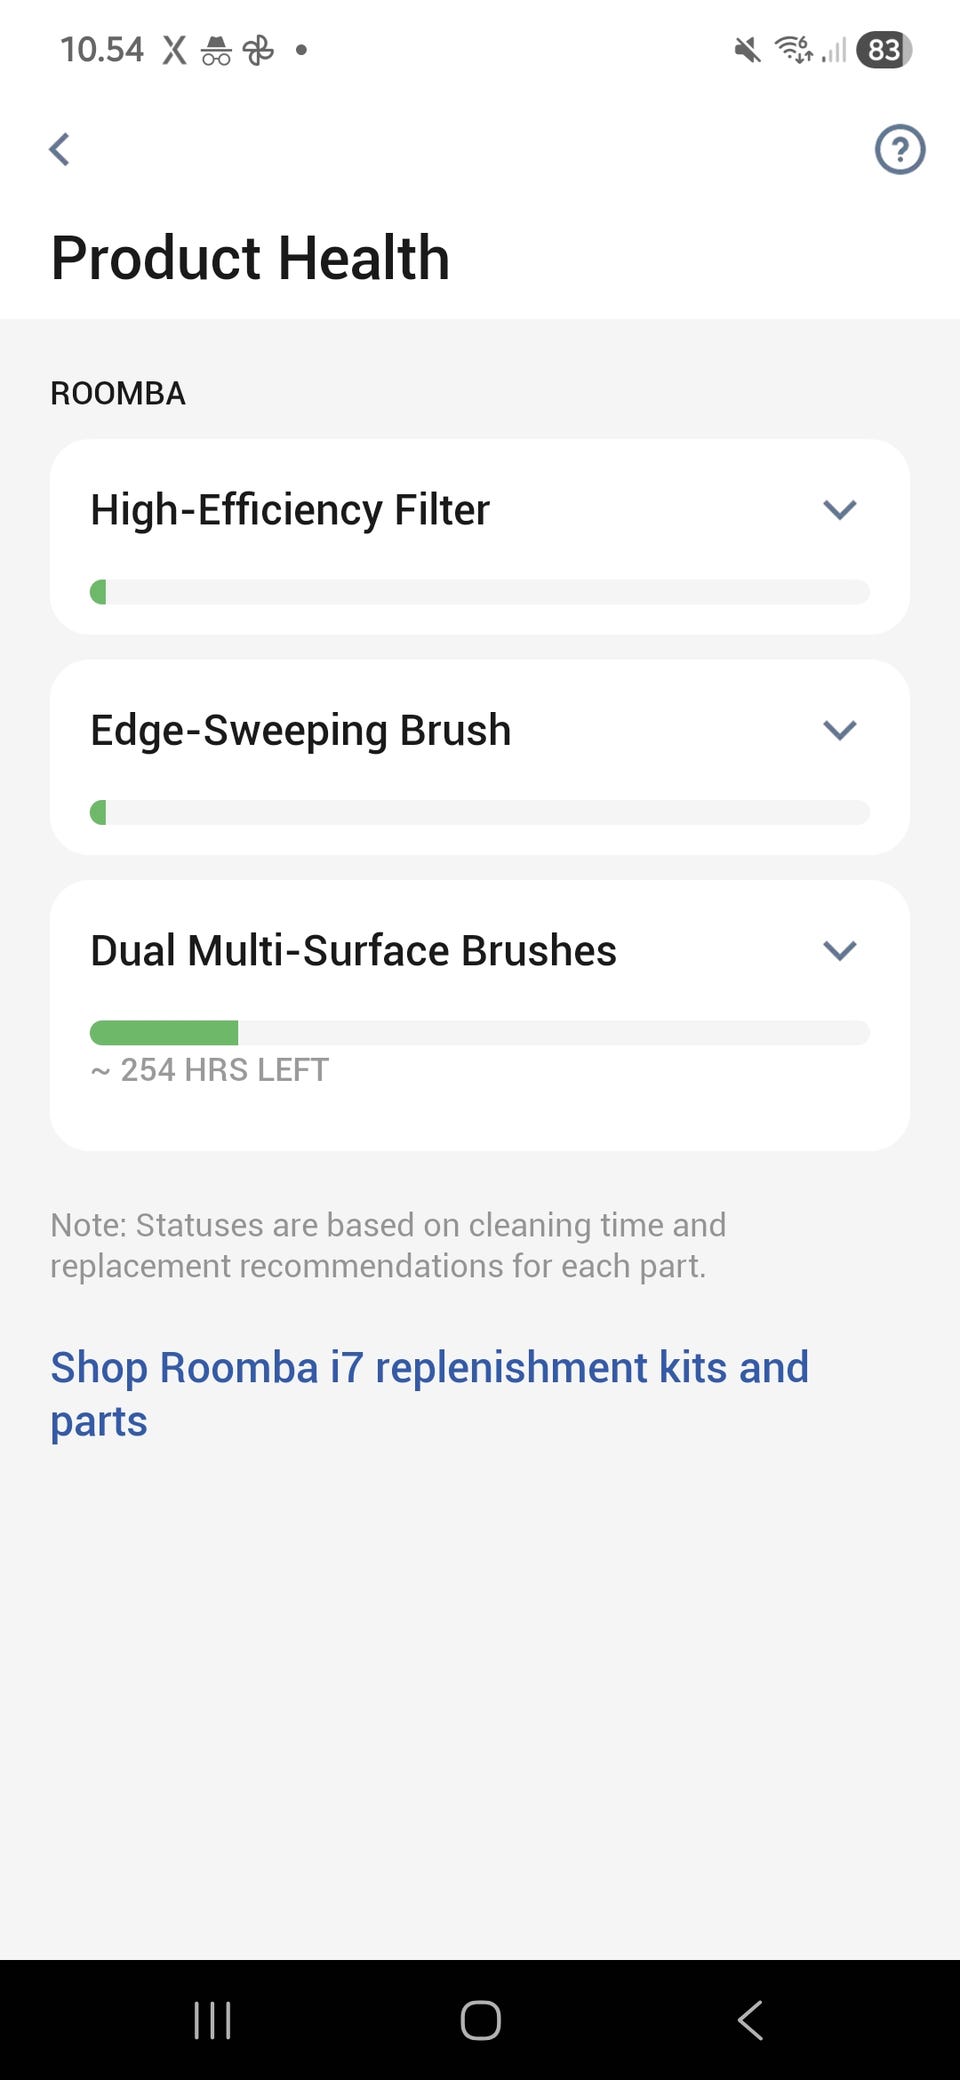Tap the 254 HRS LEFT label
The height and width of the screenshot is (2080, 960).
210,1070
